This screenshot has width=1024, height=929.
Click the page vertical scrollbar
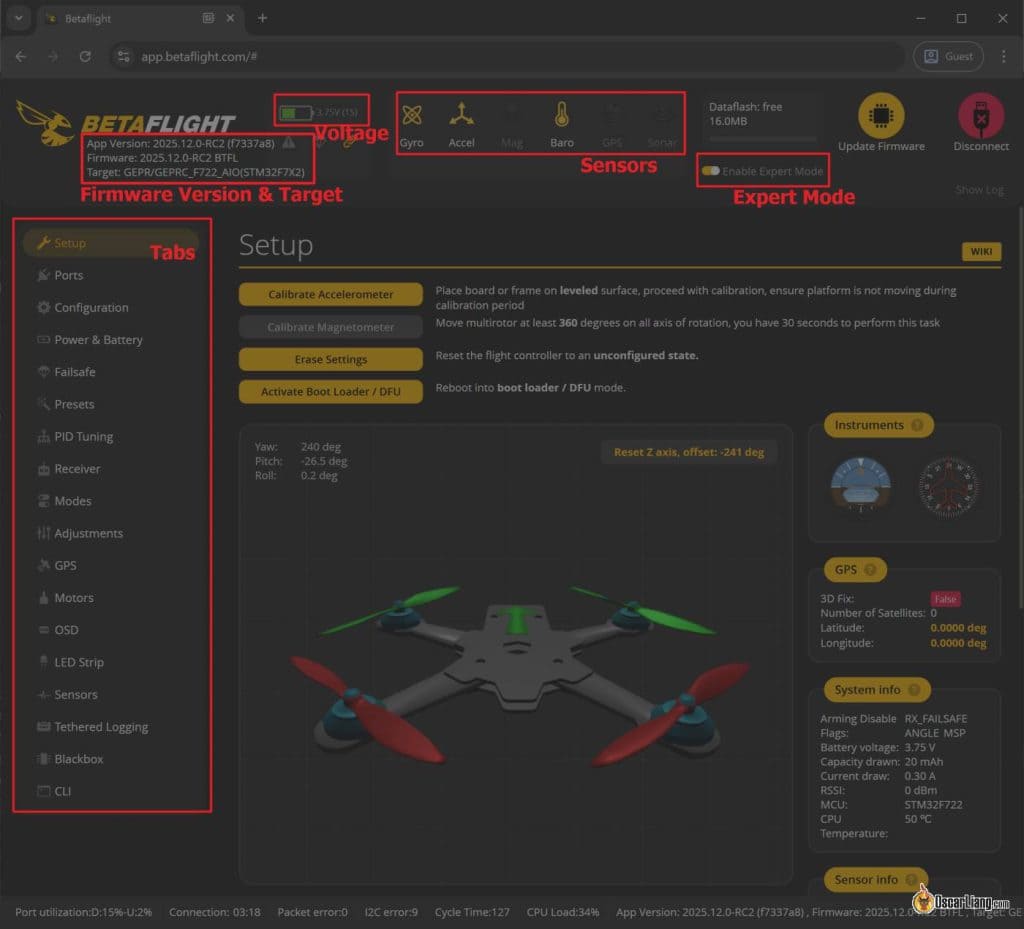coord(1020,408)
